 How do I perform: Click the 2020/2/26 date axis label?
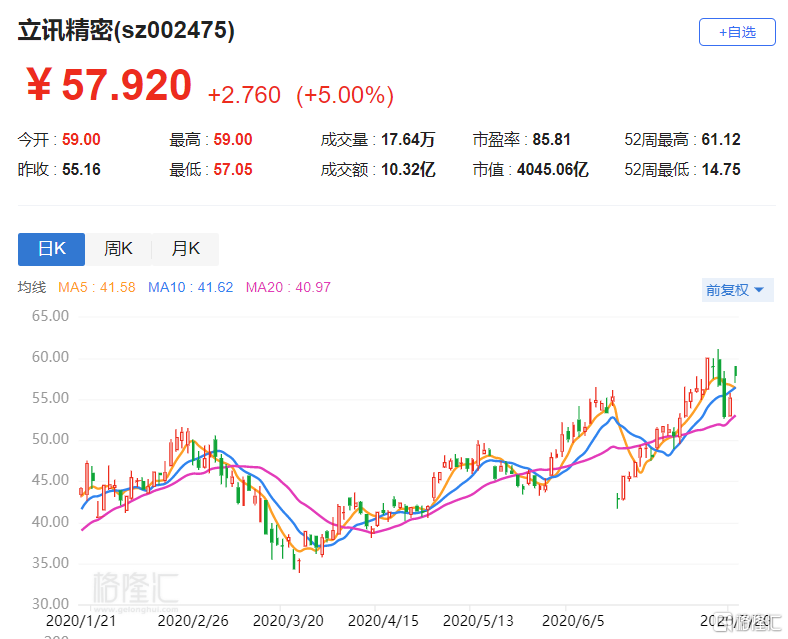tap(193, 621)
